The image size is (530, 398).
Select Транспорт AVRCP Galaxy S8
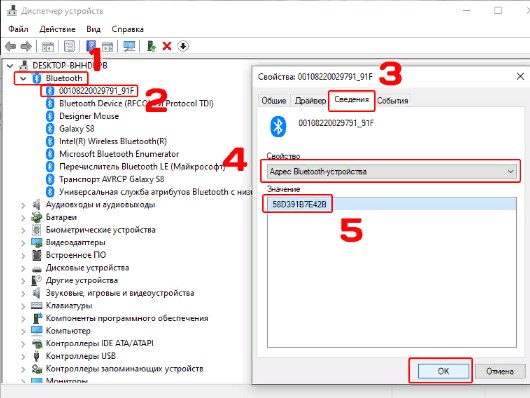[x=112, y=179]
